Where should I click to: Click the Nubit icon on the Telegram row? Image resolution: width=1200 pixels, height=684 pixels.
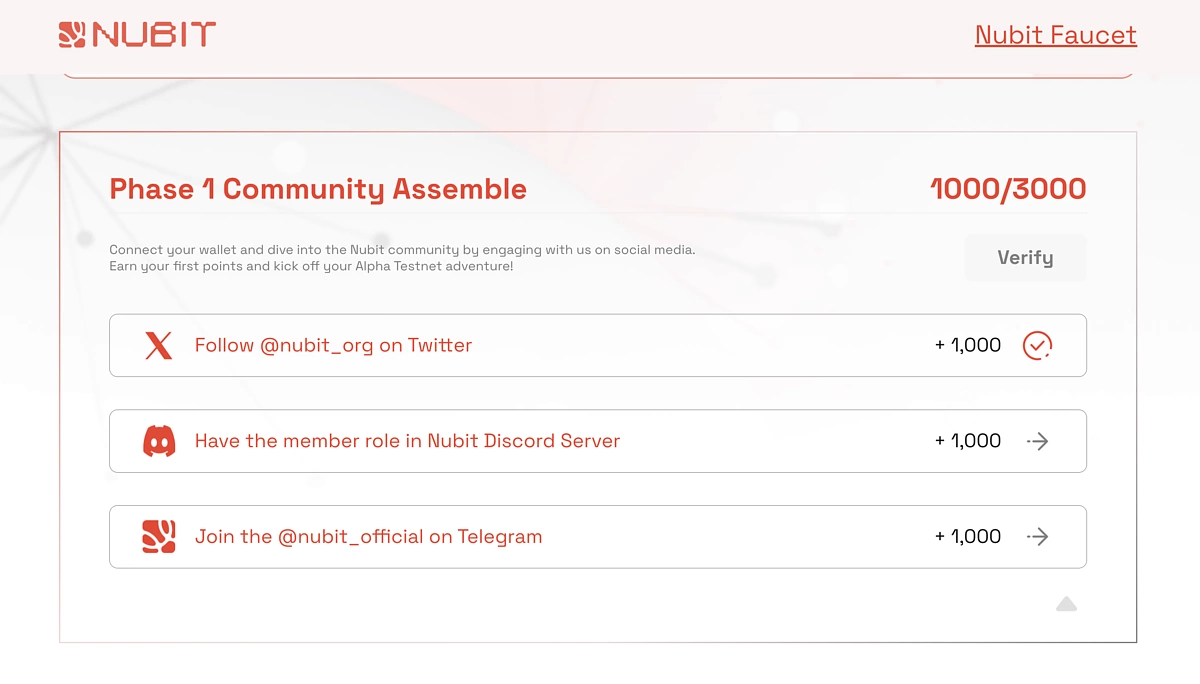[x=159, y=537]
